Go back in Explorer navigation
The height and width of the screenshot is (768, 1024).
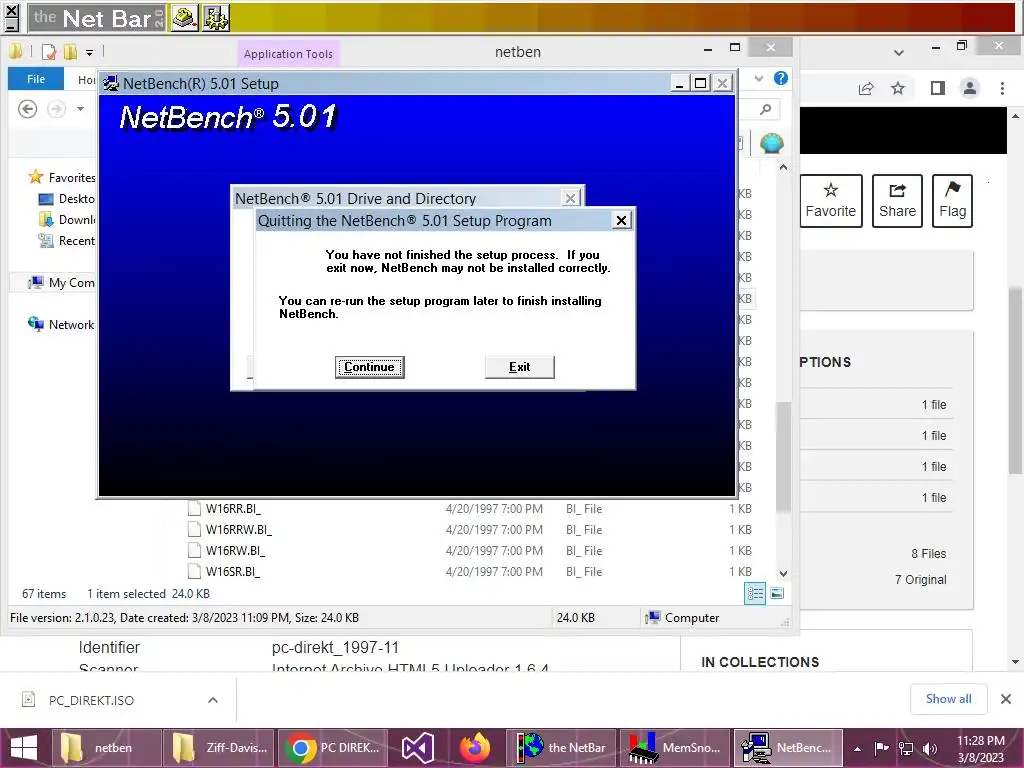click(x=27, y=109)
